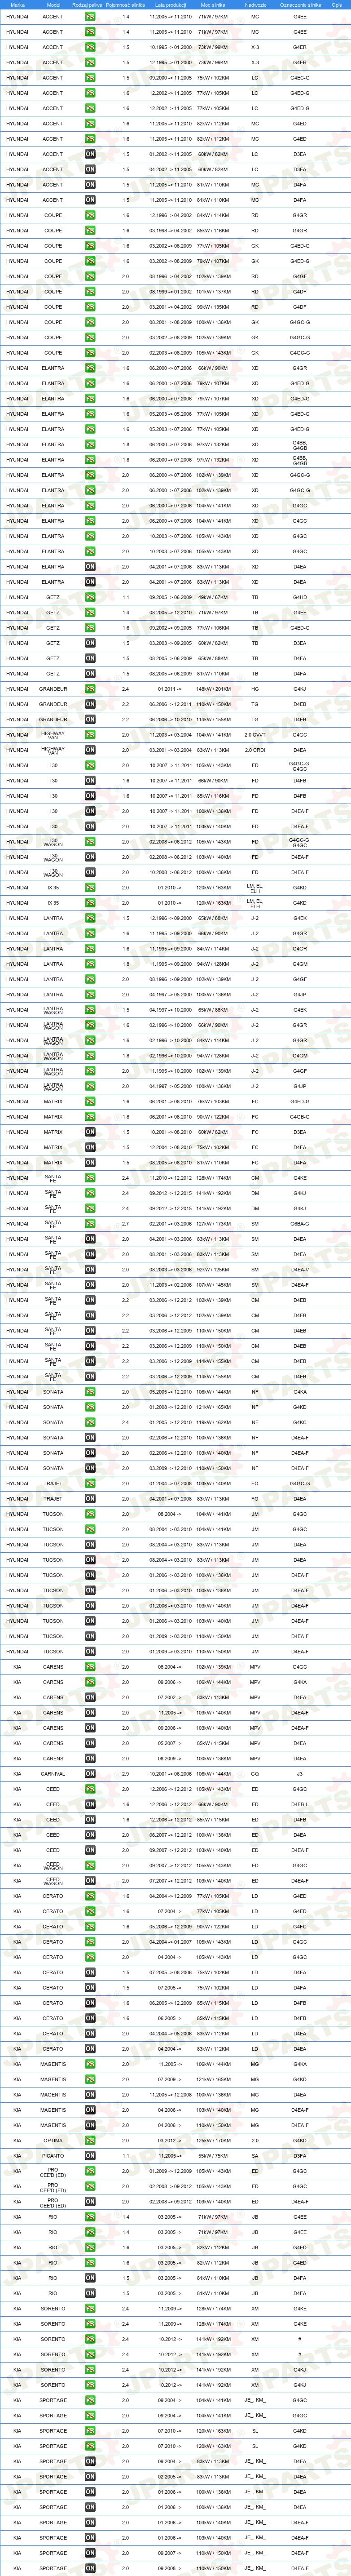The width and height of the screenshot is (351, 2576).
Task: Click petrol icon in GETZ 1.1 G4HD row
Action: pos(90,597)
